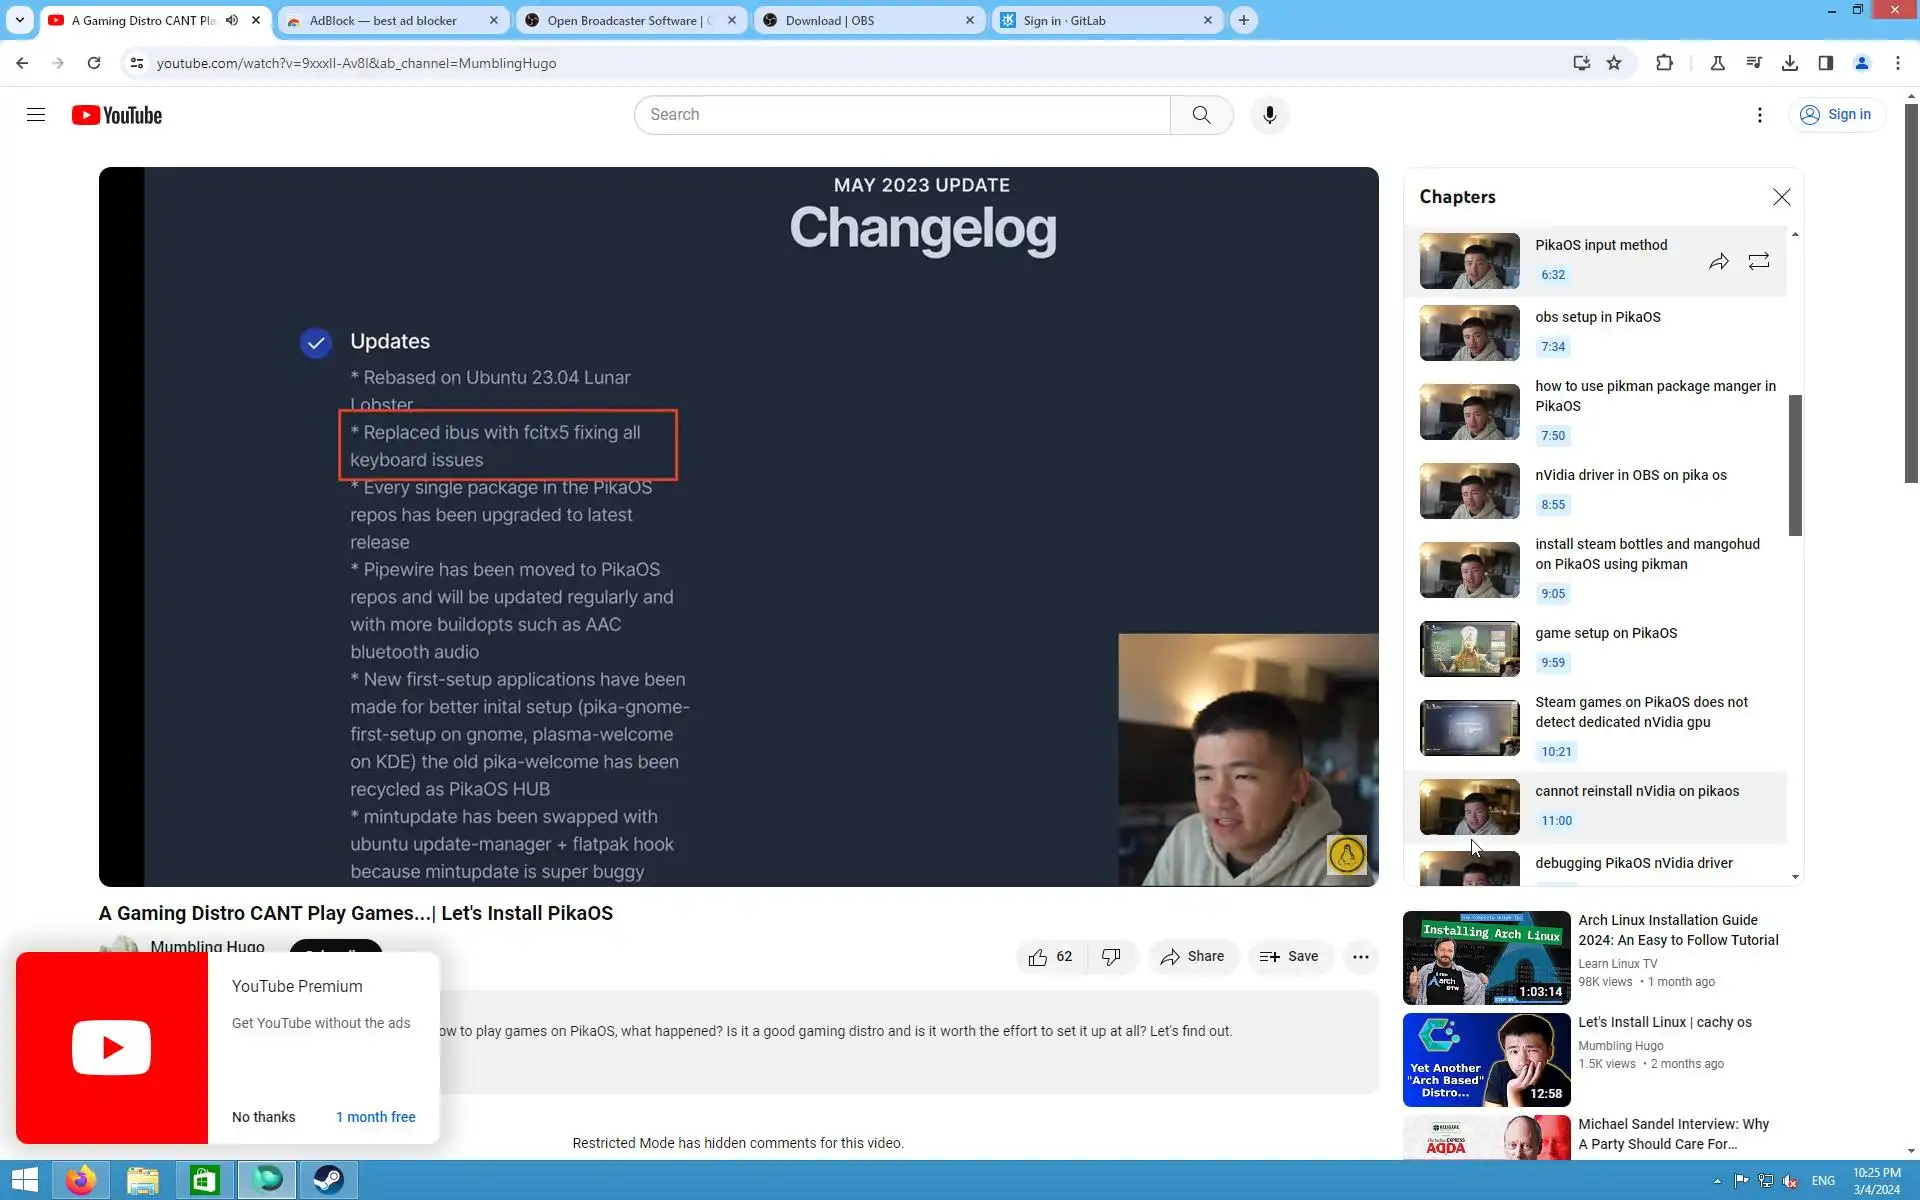Switch to the AdBlock tab
The image size is (1920, 1200).
pyautogui.click(x=383, y=20)
